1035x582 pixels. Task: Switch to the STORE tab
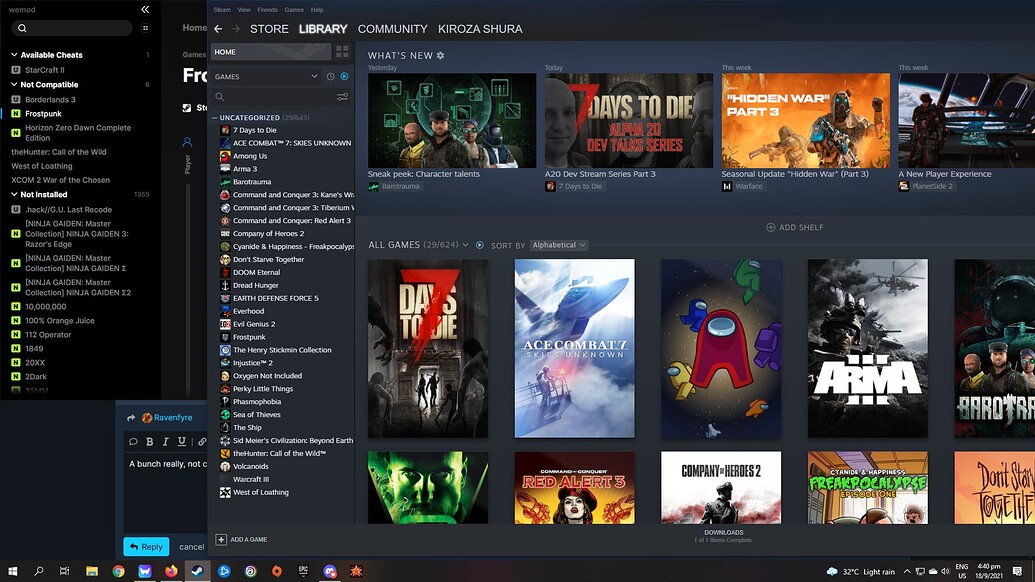point(268,29)
